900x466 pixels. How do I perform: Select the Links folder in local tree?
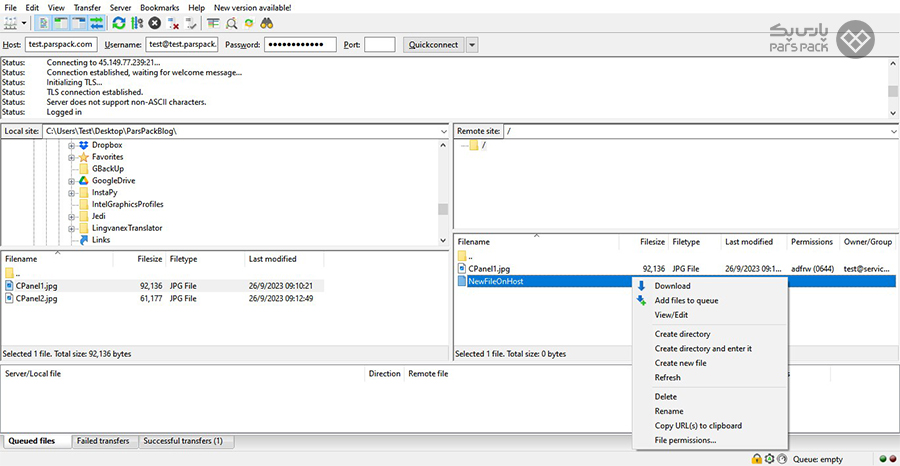tap(100, 240)
